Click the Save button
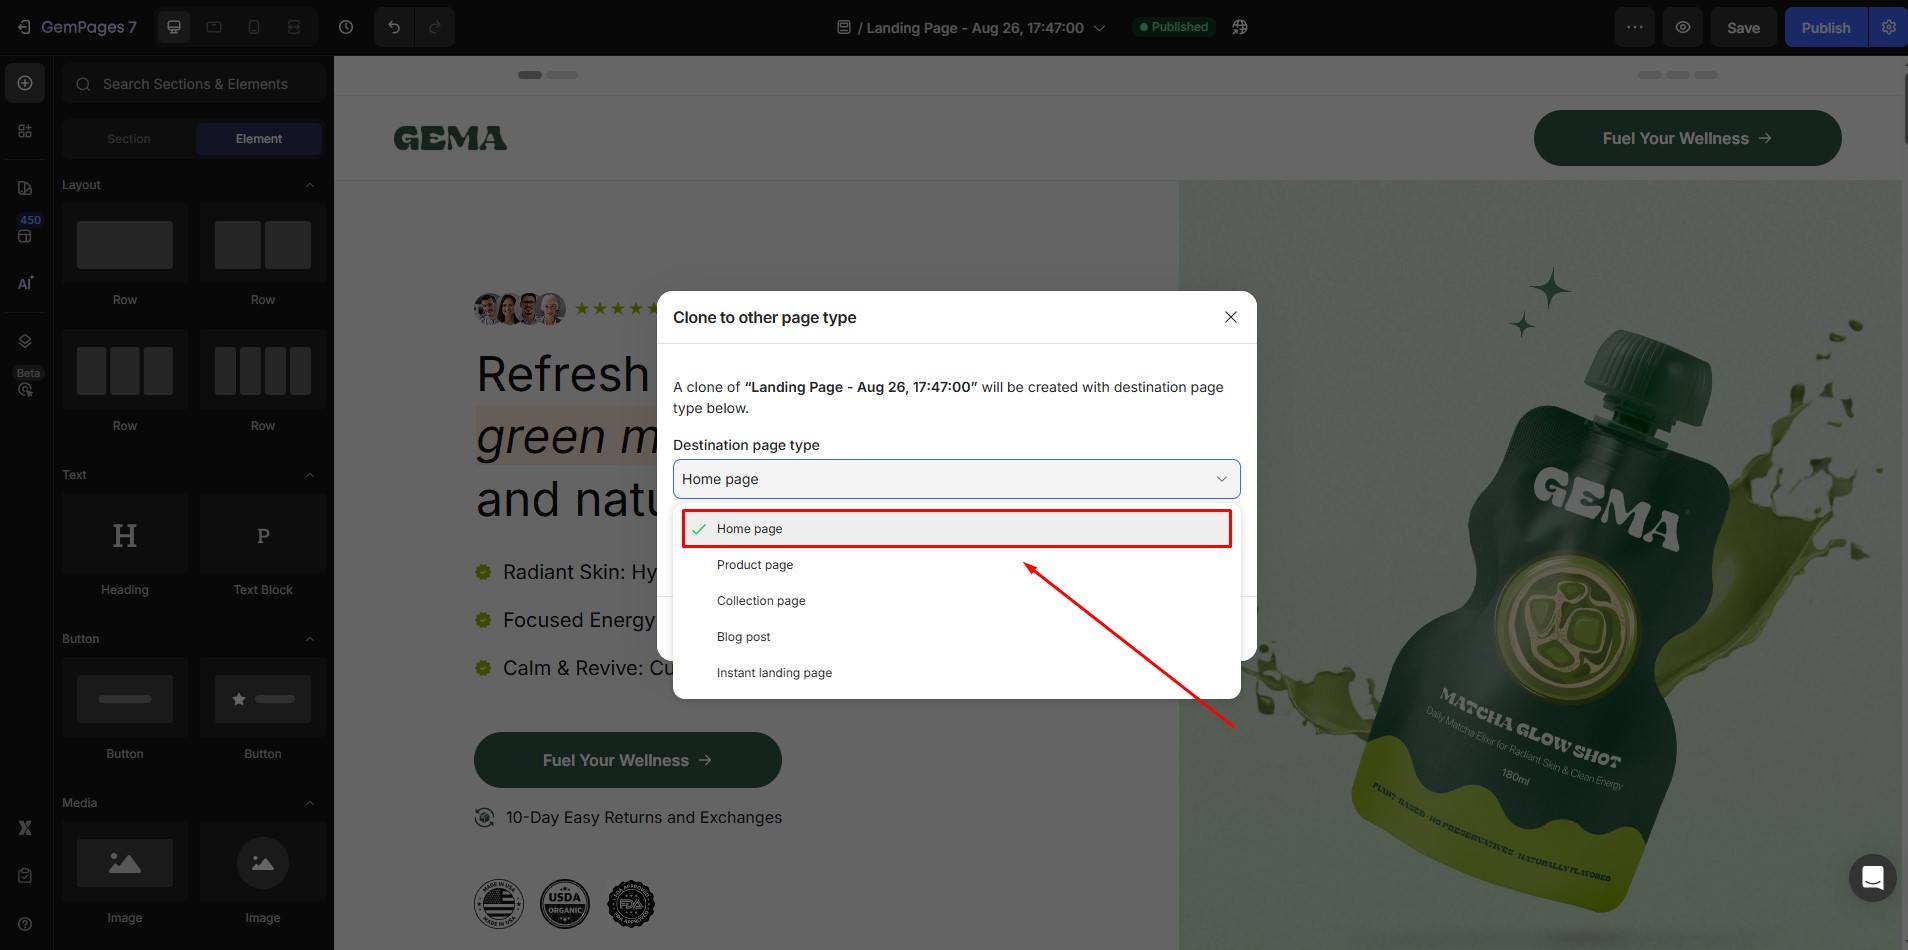This screenshot has width=1908, height=950. [1743, 27]
